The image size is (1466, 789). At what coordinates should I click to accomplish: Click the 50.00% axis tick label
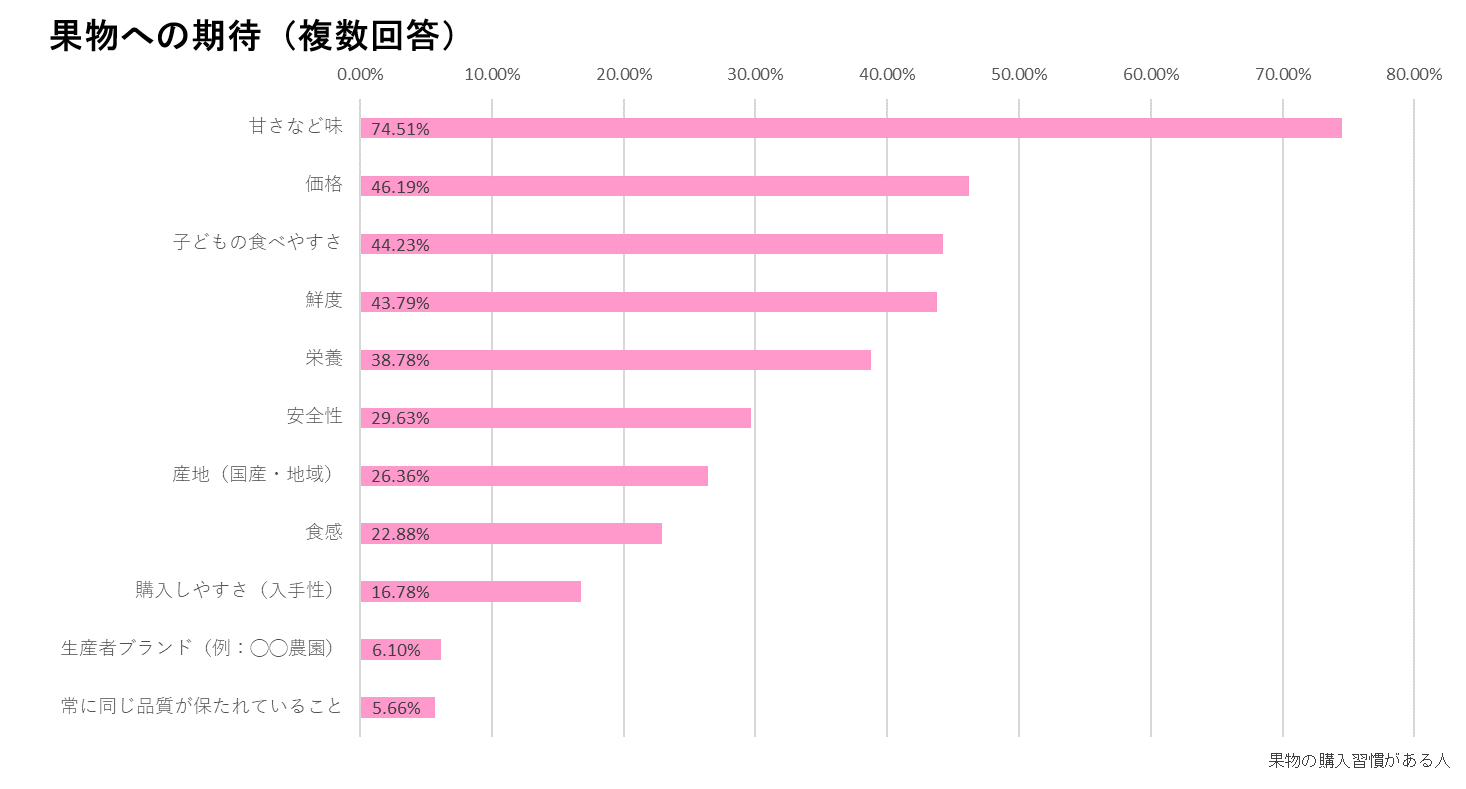point(1018,75)
